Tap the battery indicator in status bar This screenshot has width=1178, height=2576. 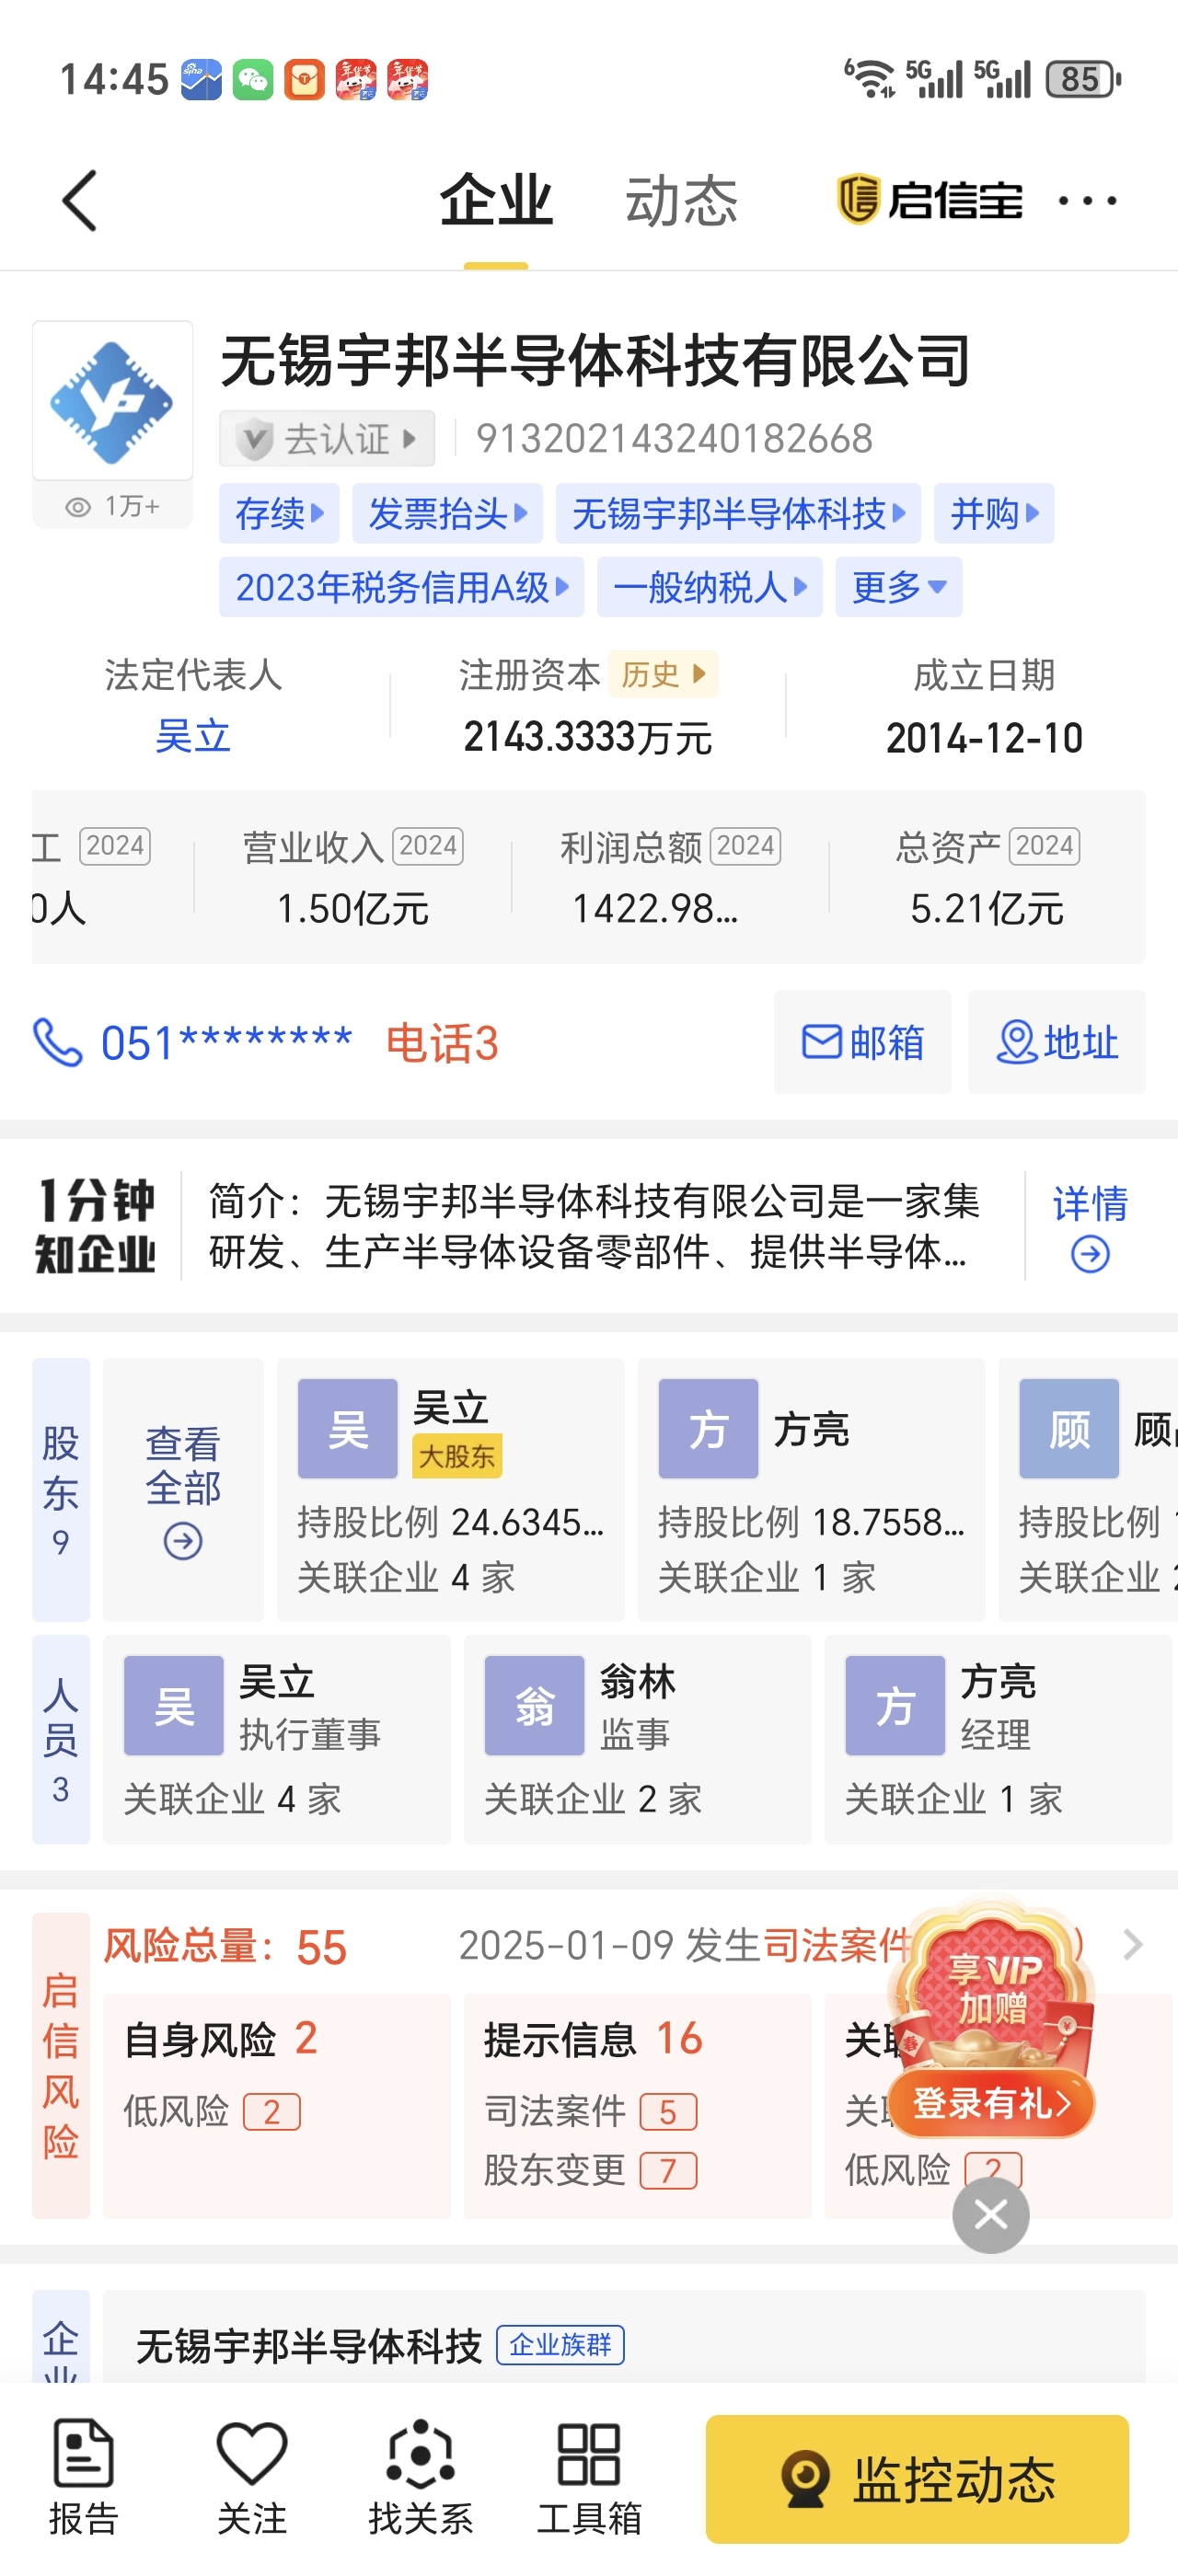(x=1083, y=79)
